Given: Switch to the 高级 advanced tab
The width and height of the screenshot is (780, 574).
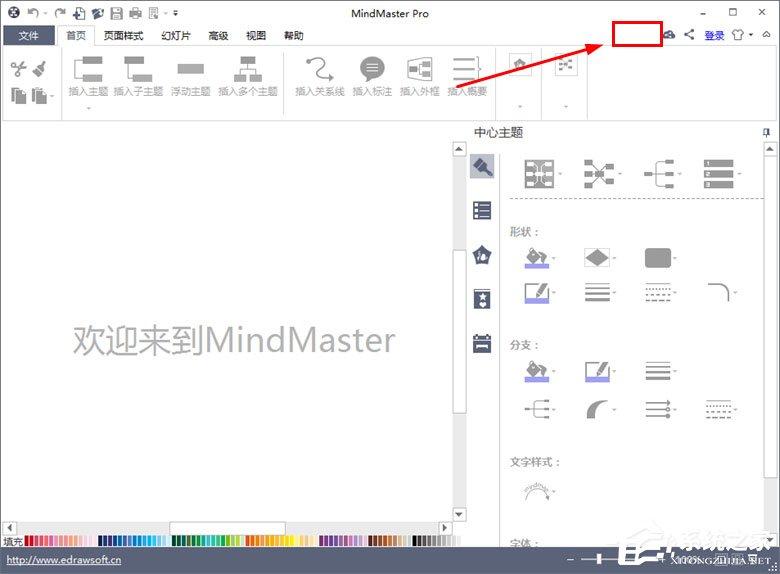Looking at the screenshot, I should tap(218, 35).
